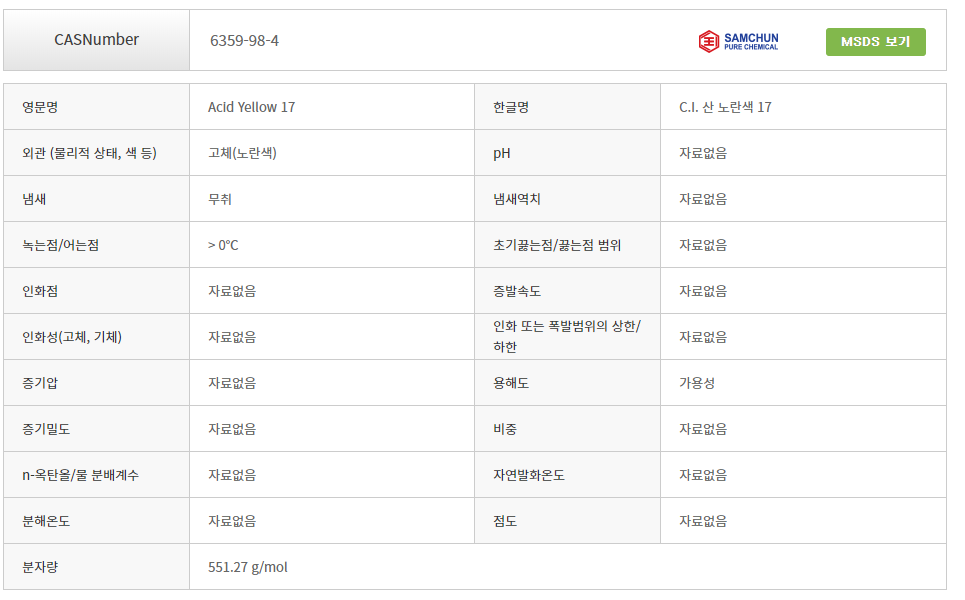Viewport: 965px width, 600px height.
Task: Click the 초기끓는점/끓는점 범위 label
Action: coord(557,245)
